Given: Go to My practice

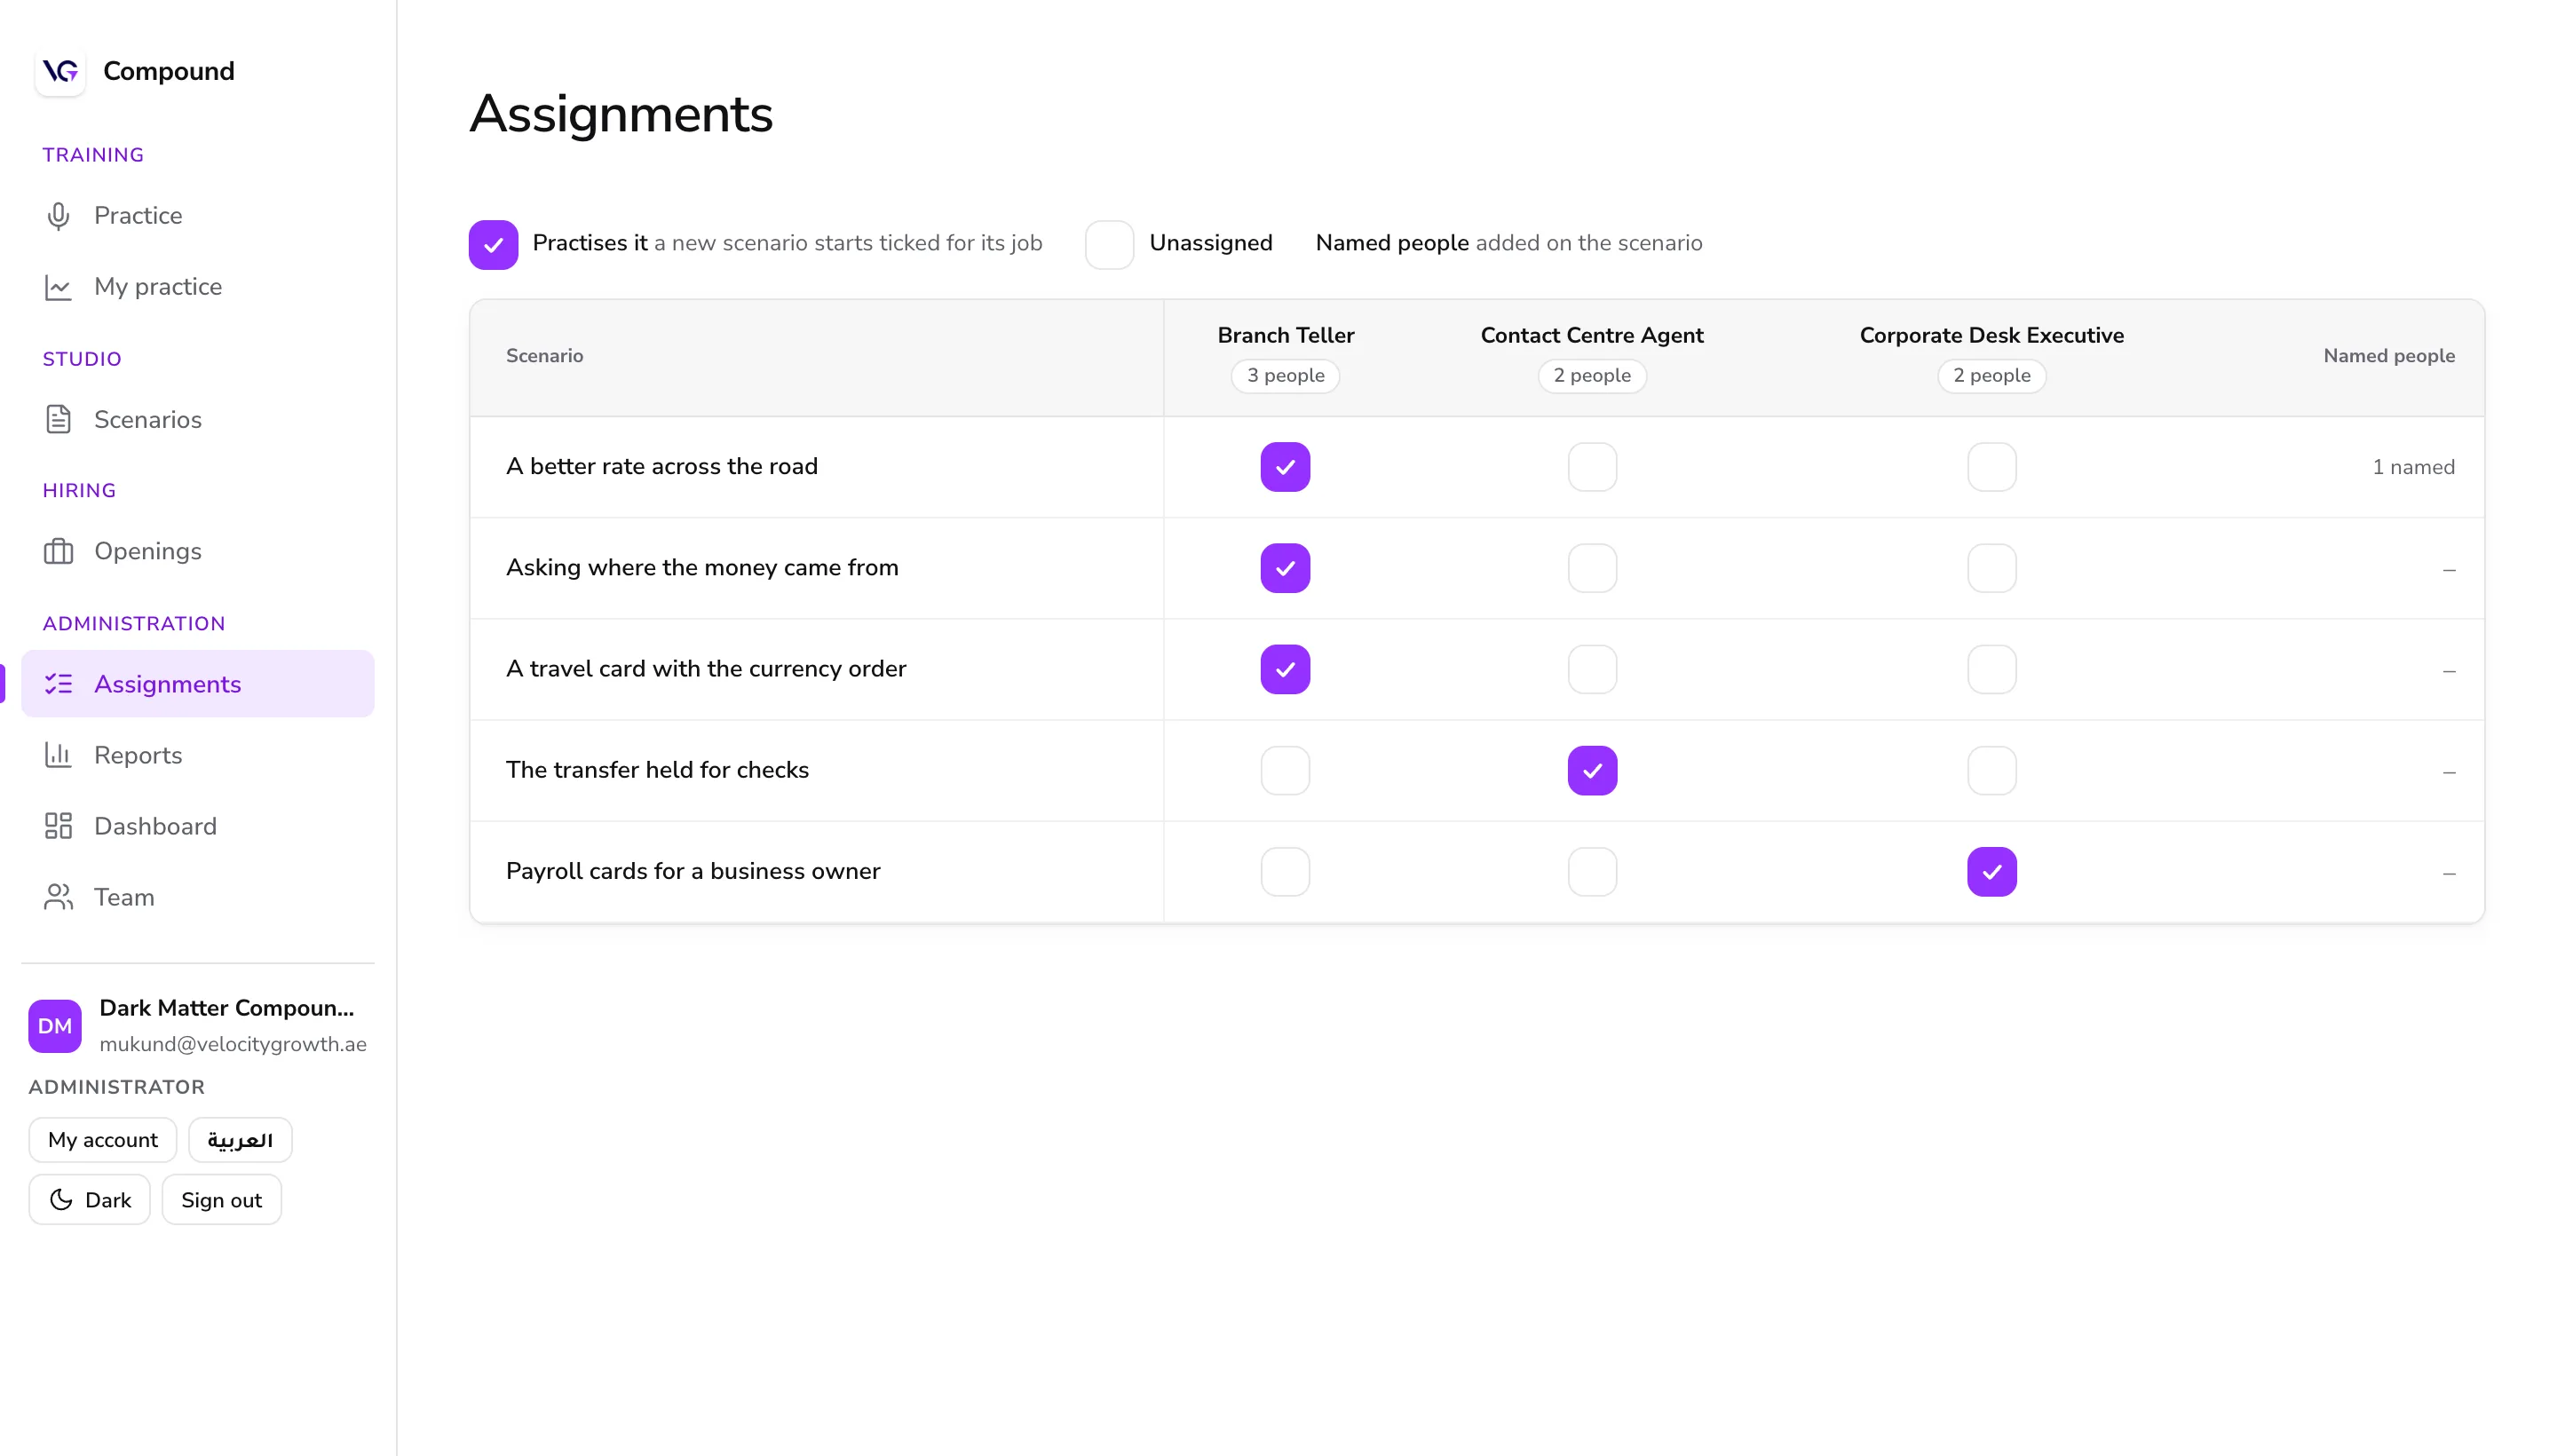Looking at the screenshot, I should 198,287.
